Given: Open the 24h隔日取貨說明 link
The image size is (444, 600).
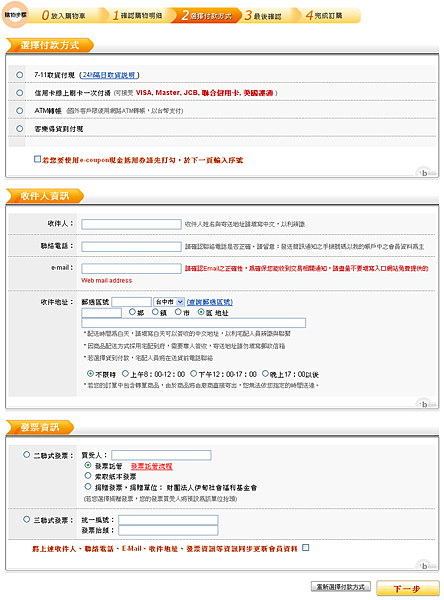Looking at the screenshot, I should pos(109,75).
